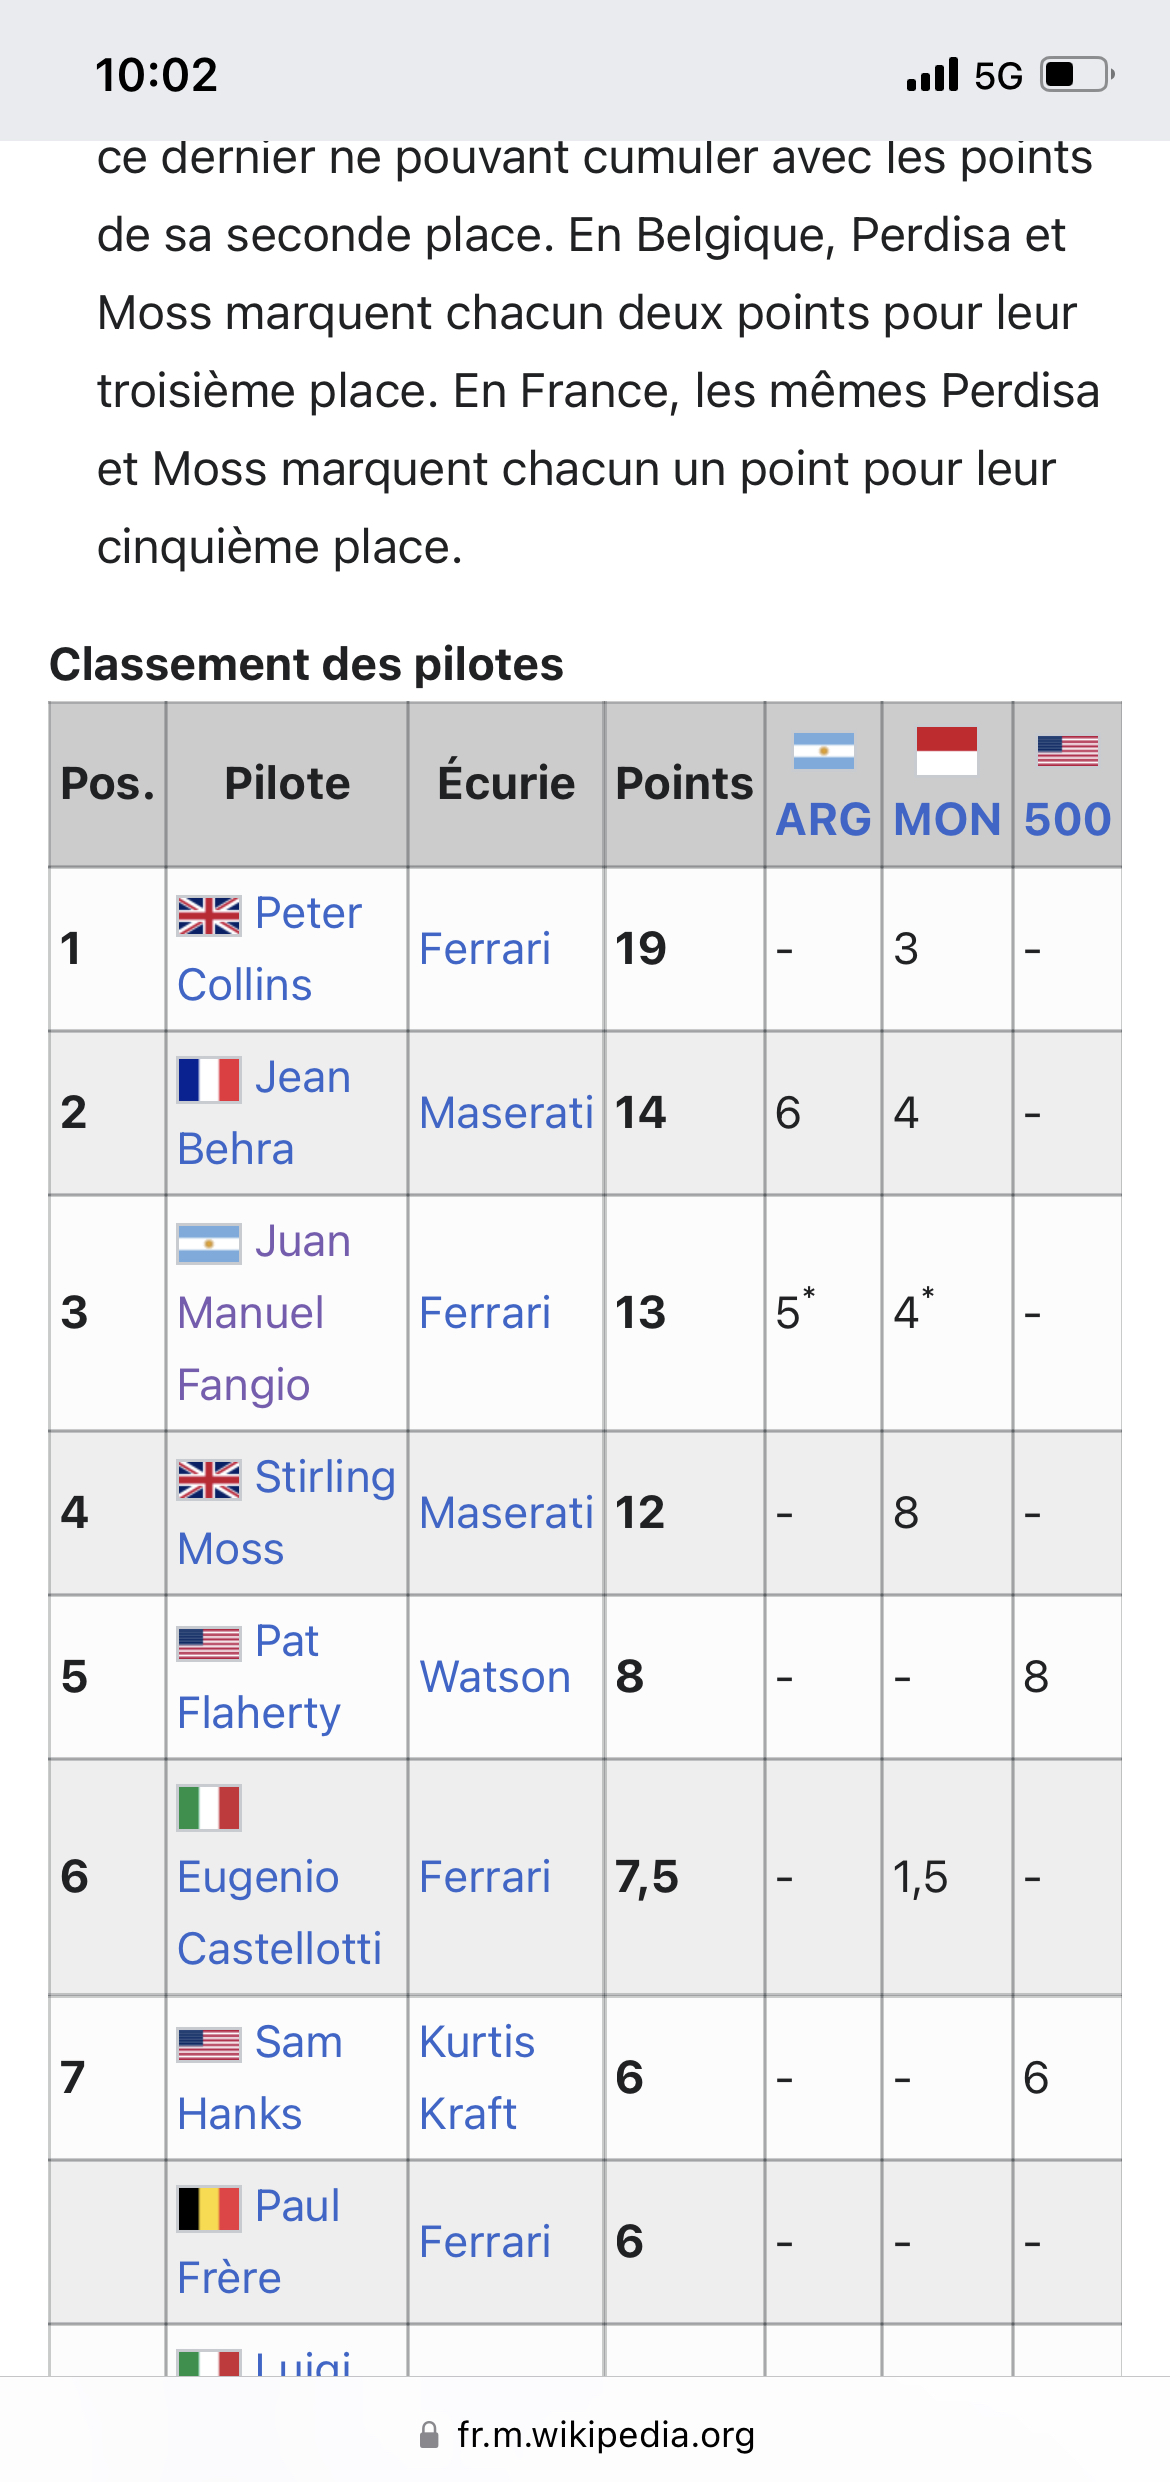The image size is (1170, 2482).
Task: Tap the Italian flag above Eugenio Castellotti
Action: pos(209,1808)
